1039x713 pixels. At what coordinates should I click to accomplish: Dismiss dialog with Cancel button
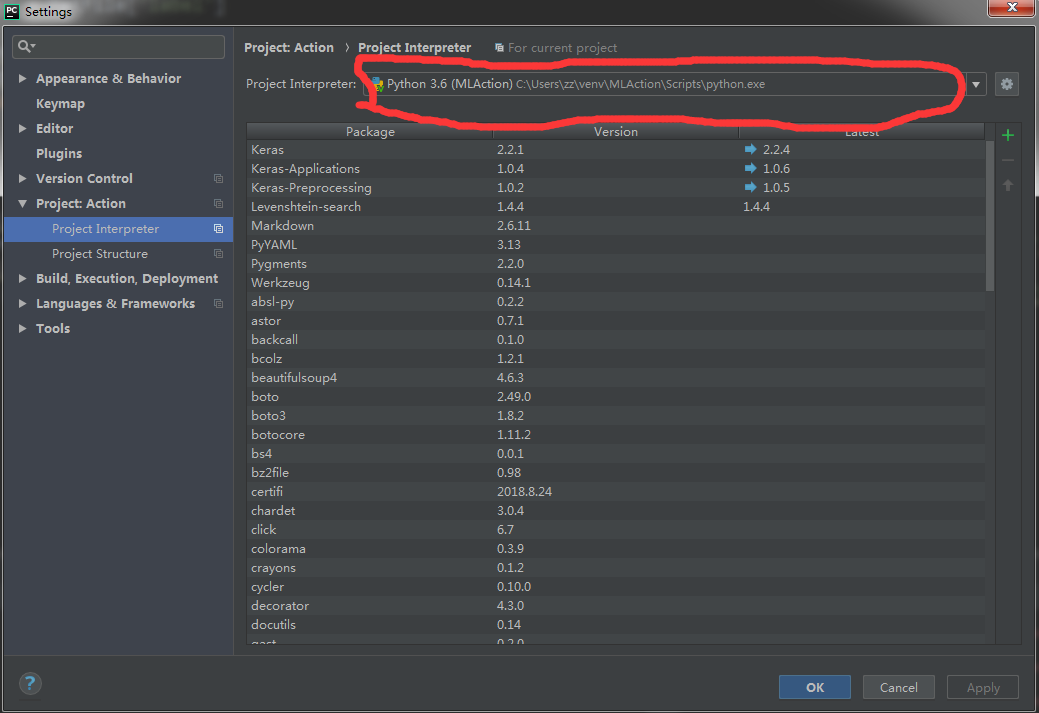click(x=898, y=687)
